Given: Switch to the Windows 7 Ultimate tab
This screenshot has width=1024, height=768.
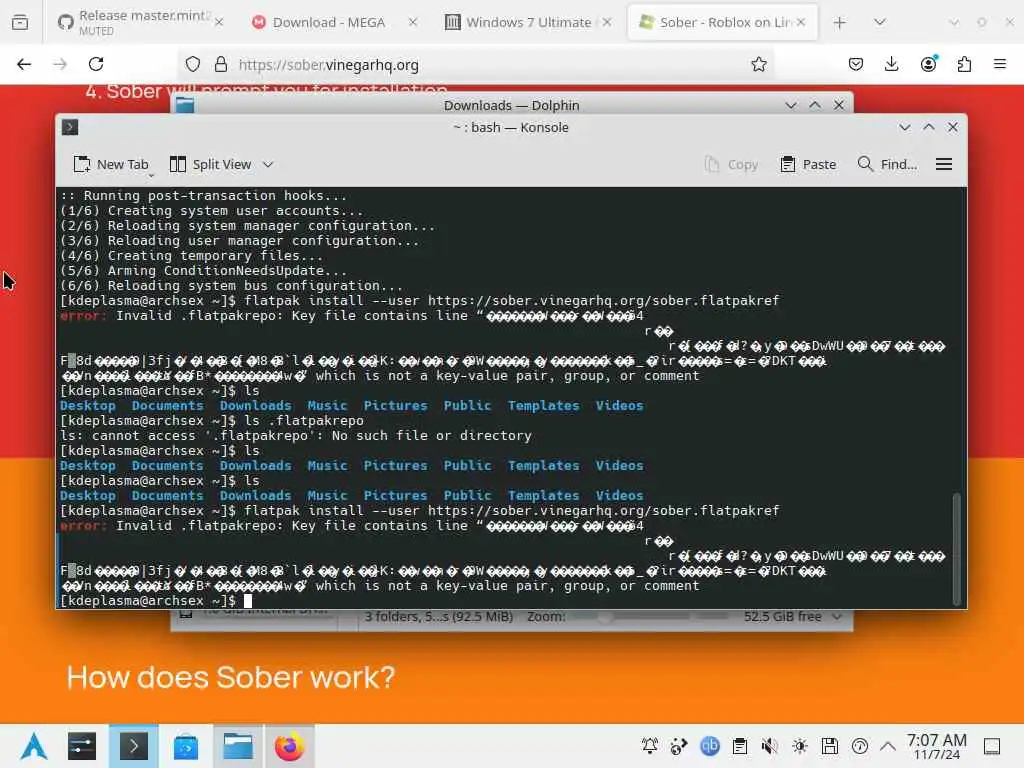Looking at the screenshot, I should pos(528,22).
